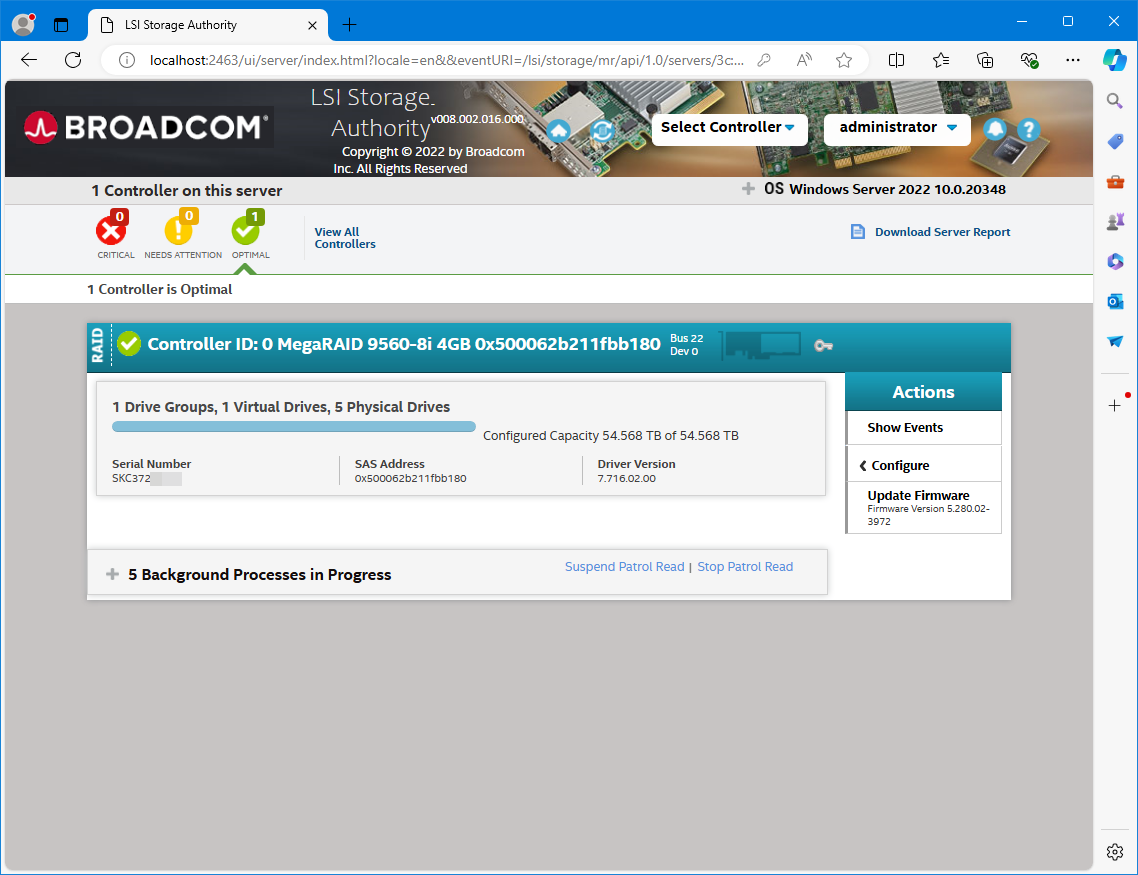Click the Download Server Report document icon
This screenshot has height=875, width=1138.
point(858,232)
